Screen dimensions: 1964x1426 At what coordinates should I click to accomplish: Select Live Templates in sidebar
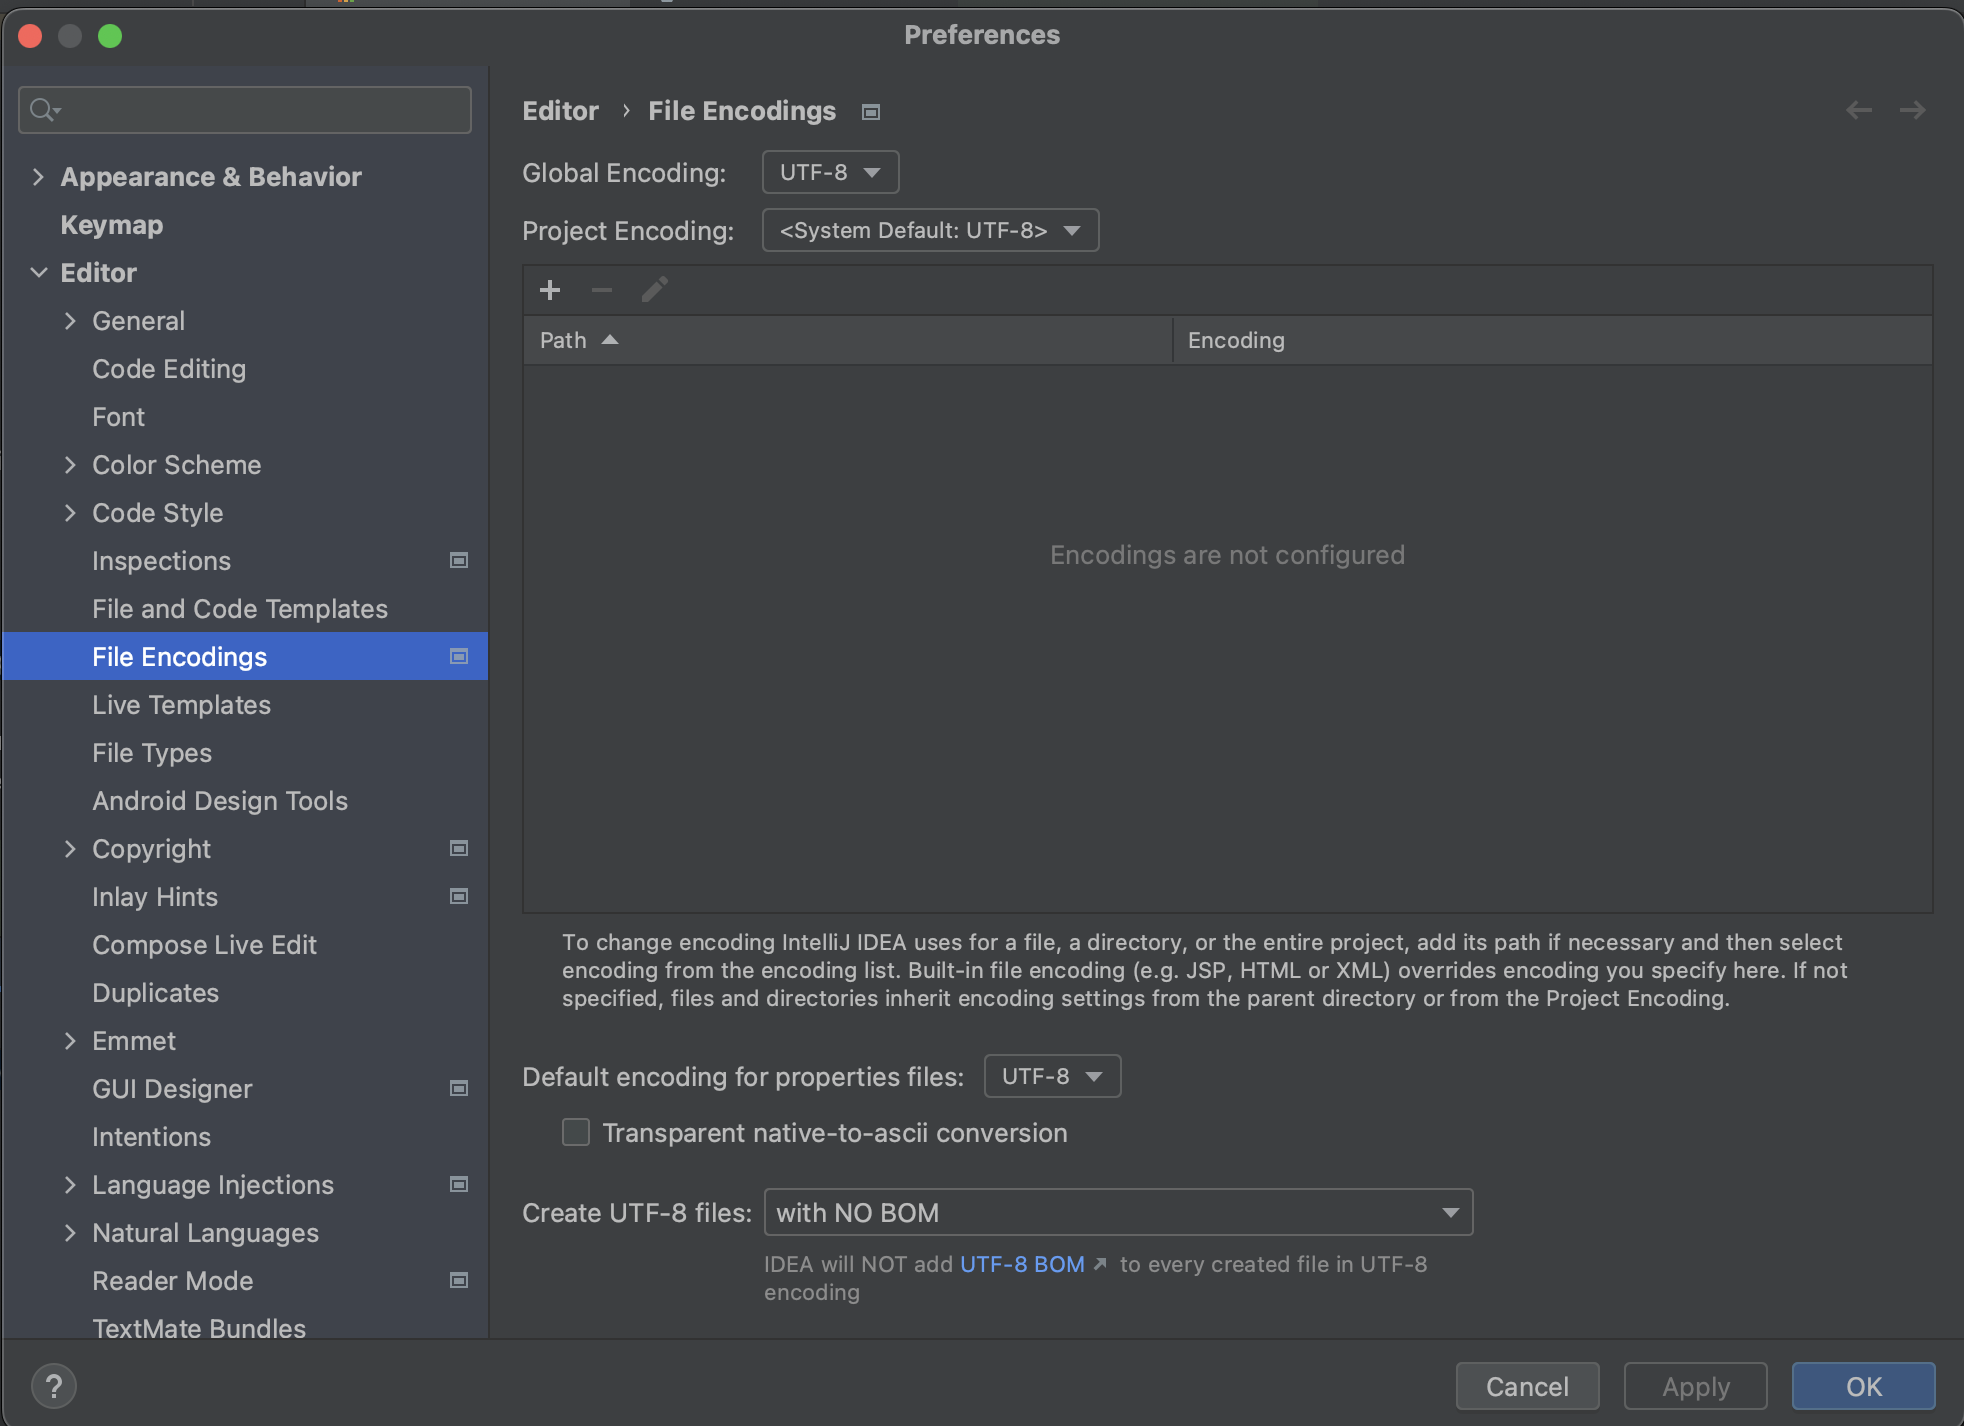coord(181,705)
